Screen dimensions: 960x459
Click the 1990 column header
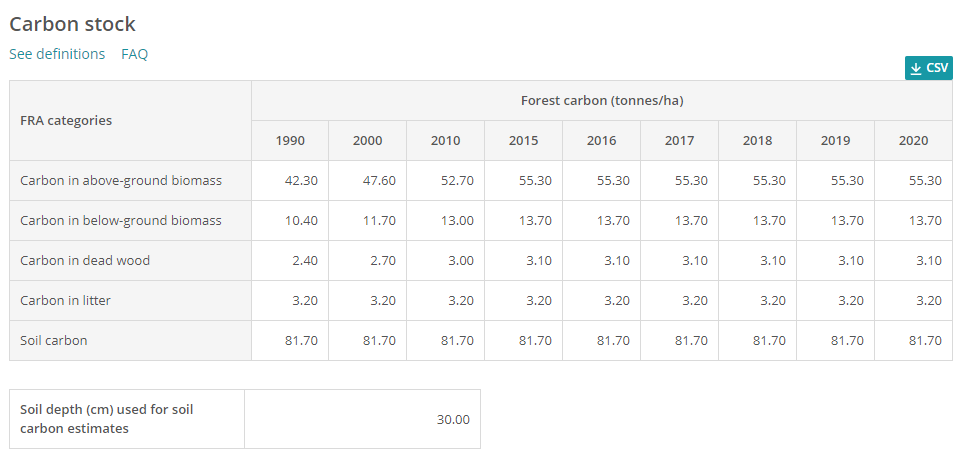tap(290, 141)
